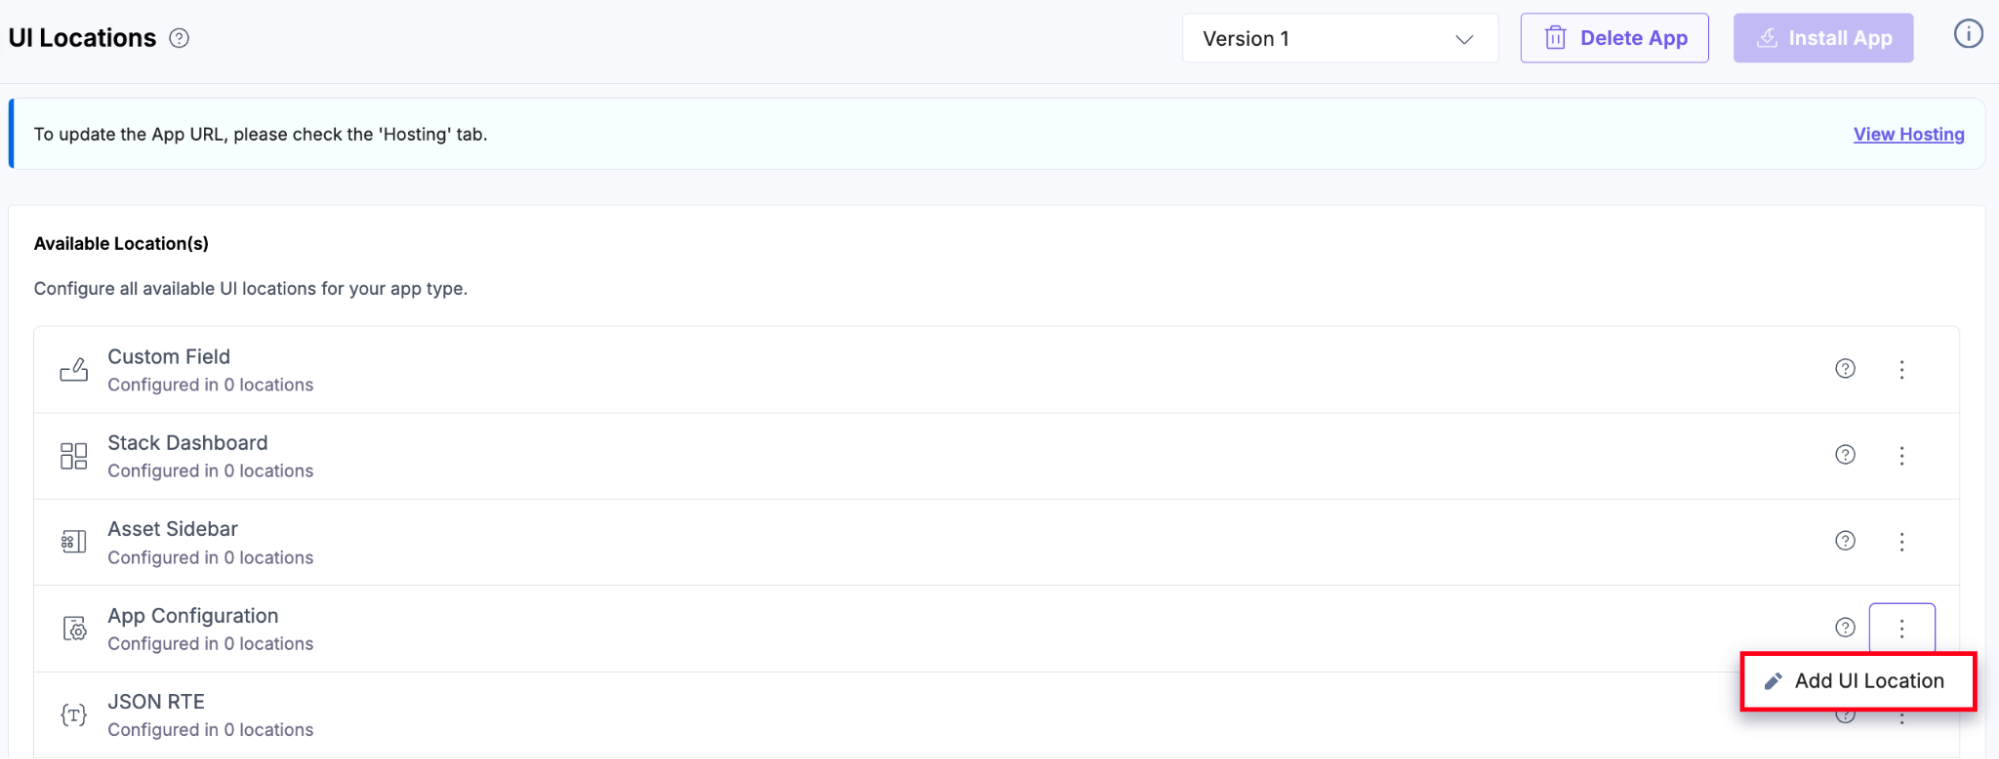Open Asset Sidebar three-dot options menu
Viewport: 1999px width, 759px height.
coord(1901,542)
